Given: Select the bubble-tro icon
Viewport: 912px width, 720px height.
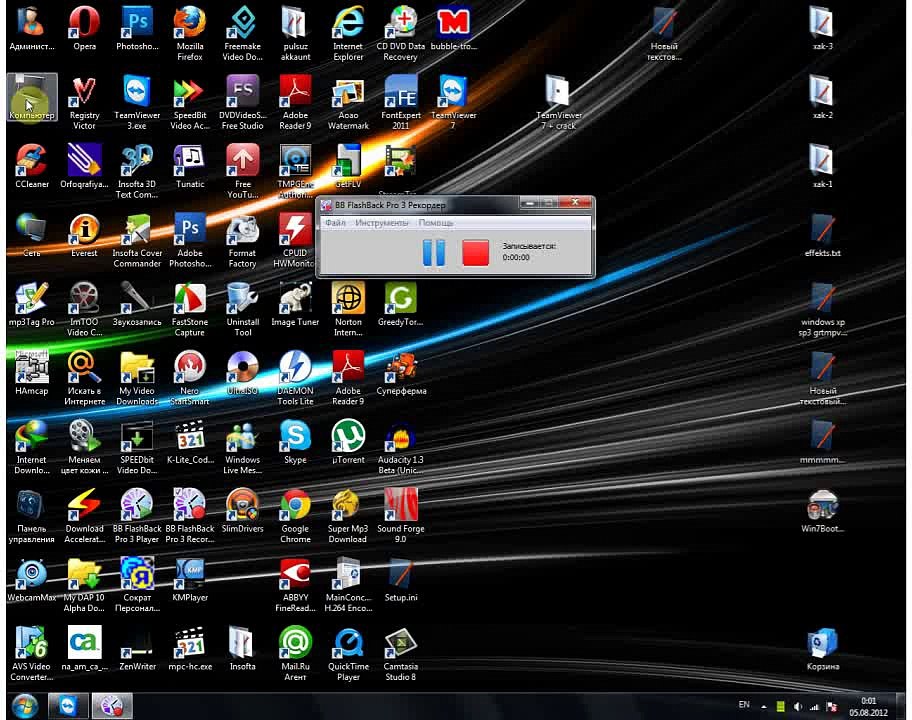Looking at the screenshot, I should [453, 28].
